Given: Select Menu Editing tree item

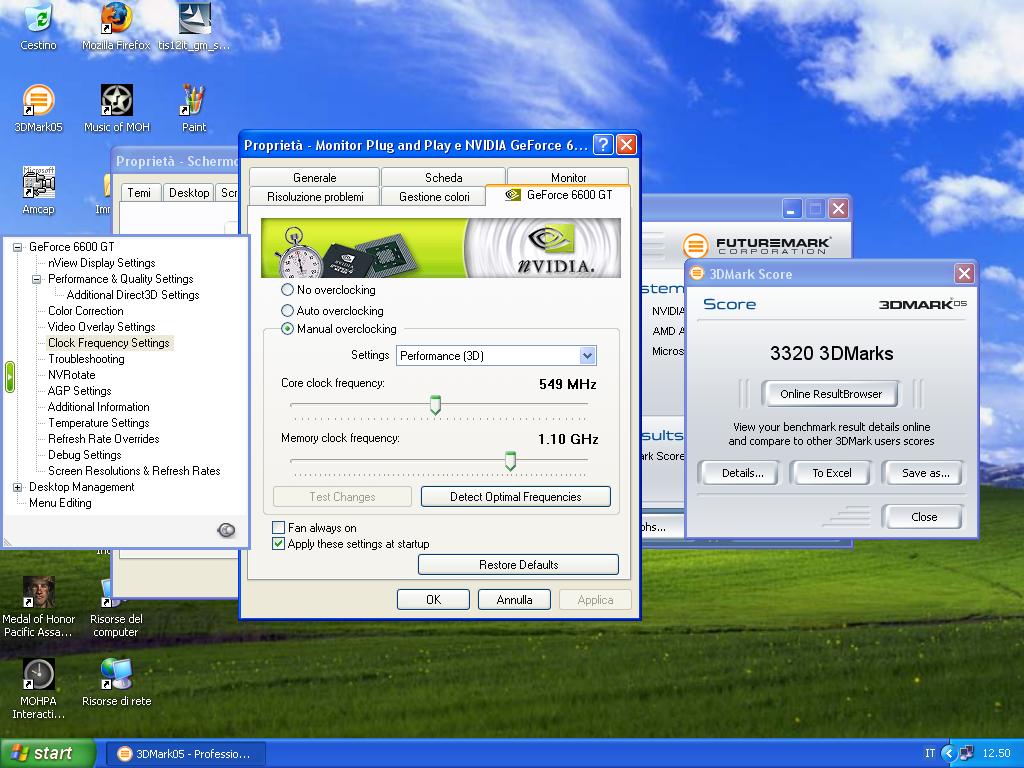Looking at the screenshot, I should (60, 503).
